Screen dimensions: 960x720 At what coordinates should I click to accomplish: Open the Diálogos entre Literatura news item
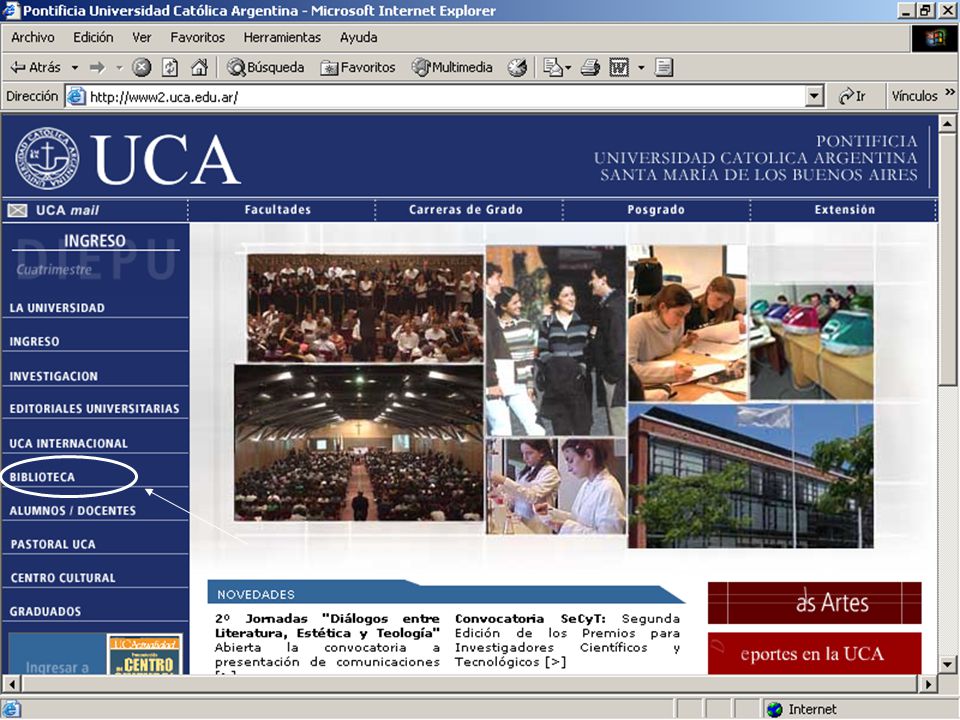(x=327, y=643)
